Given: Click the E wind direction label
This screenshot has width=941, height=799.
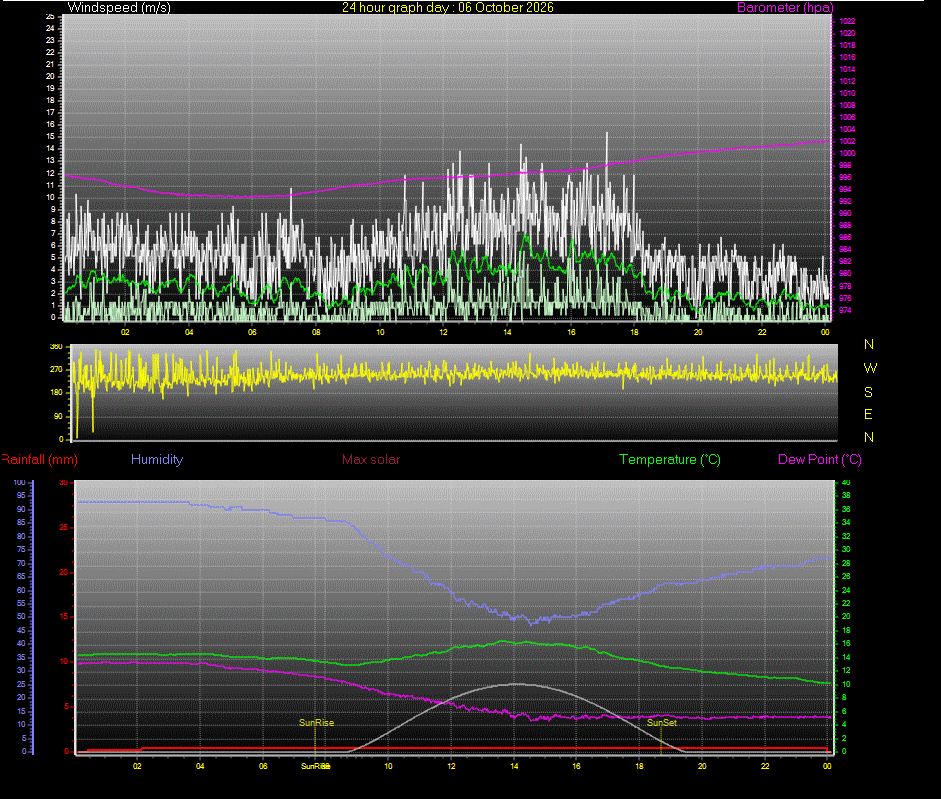Looking at the screenshot, I should point(868,414).
